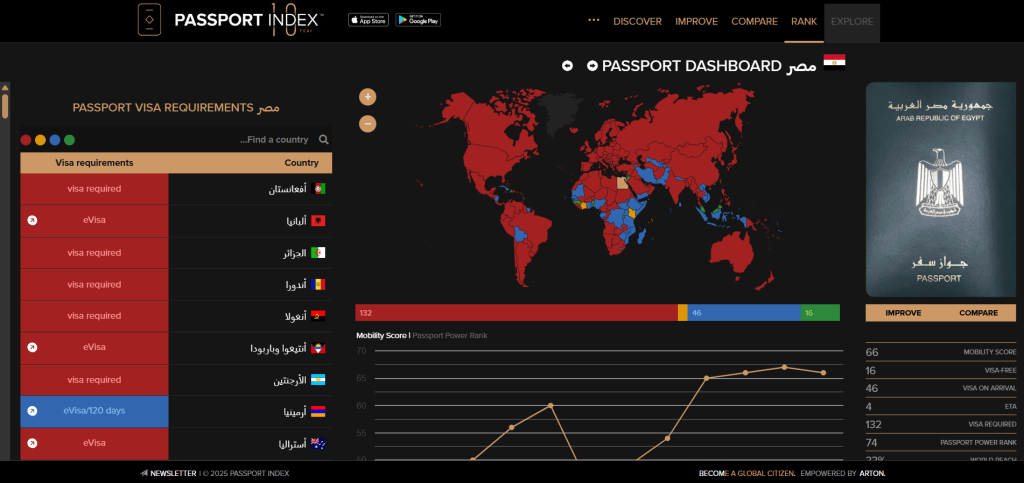Toggle the green visa-free filter dot
Screen dimensions: 1024x483
point(69,140)
